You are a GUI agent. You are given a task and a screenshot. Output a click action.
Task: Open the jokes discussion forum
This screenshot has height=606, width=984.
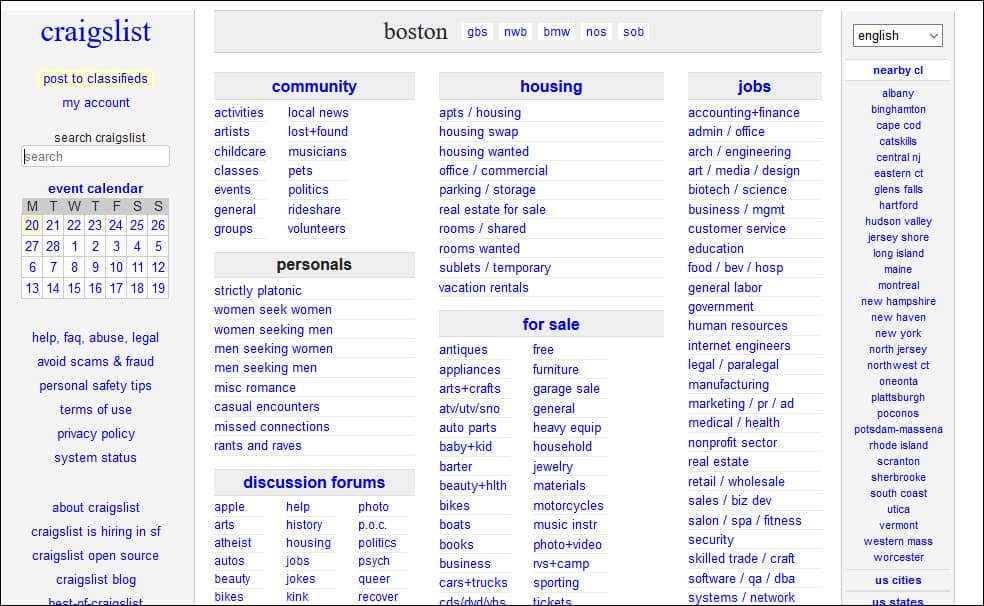[301, 579]
